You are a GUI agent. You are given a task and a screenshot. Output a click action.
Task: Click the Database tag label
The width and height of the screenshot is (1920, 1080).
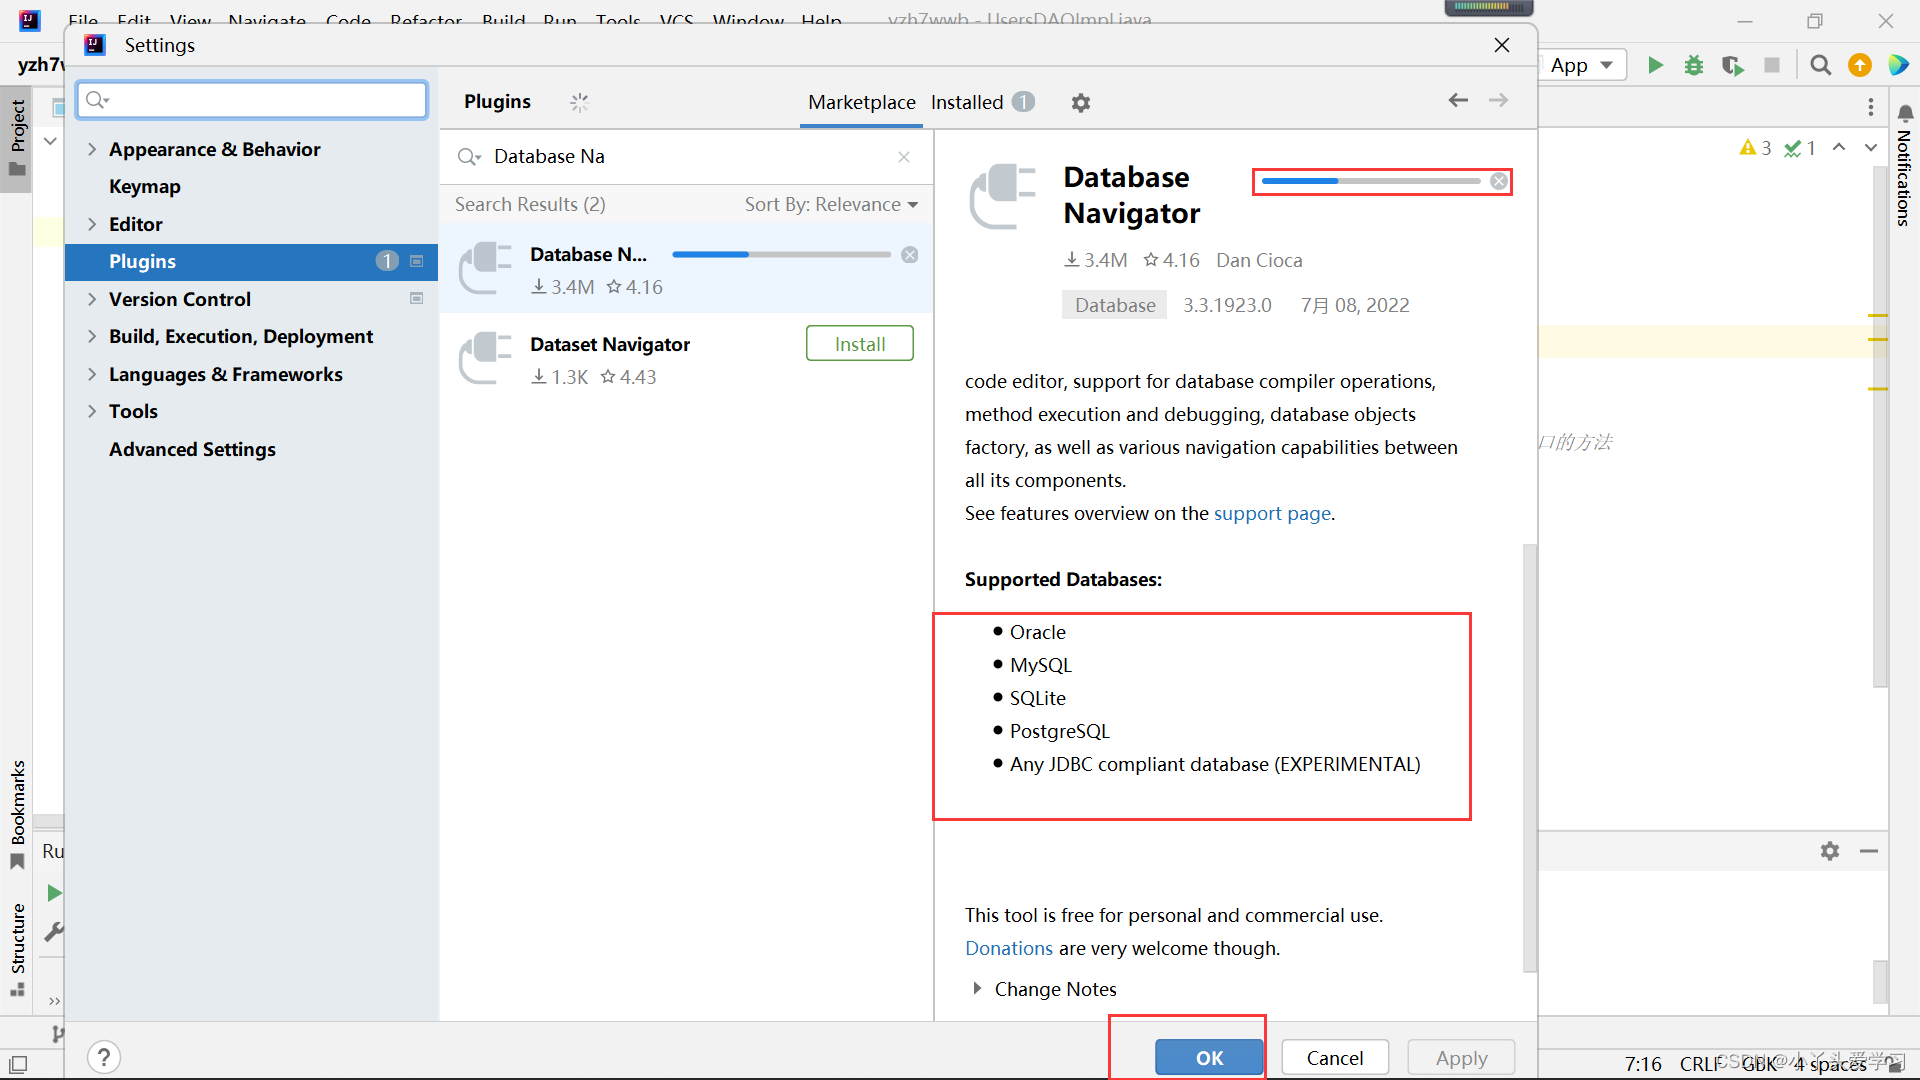tap(1115, 305)
